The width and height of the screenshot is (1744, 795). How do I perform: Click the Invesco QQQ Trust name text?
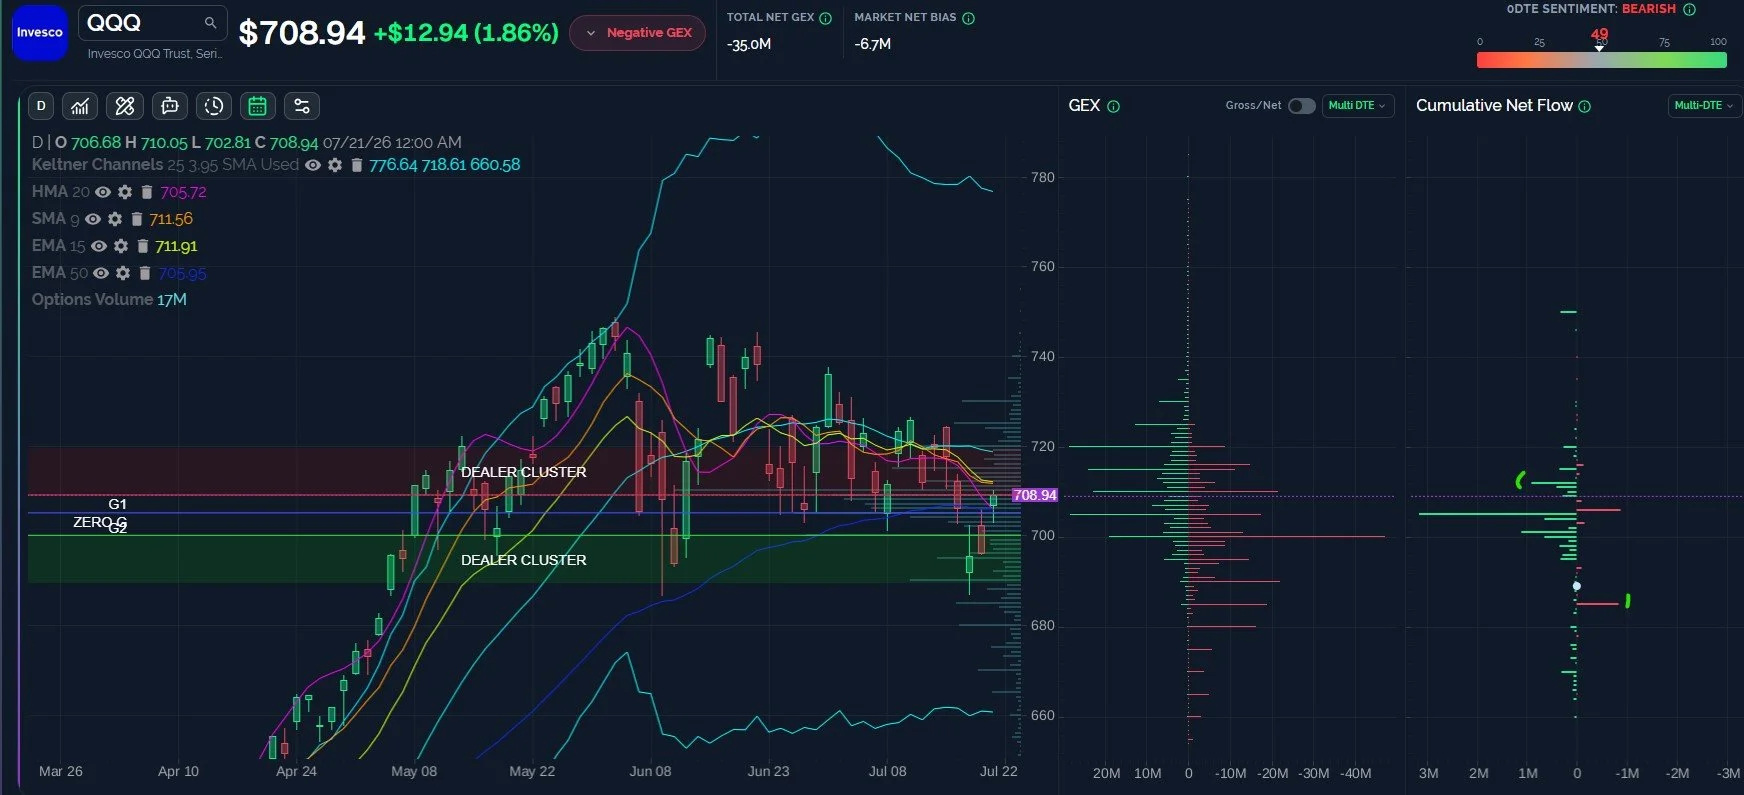(155, 54)
